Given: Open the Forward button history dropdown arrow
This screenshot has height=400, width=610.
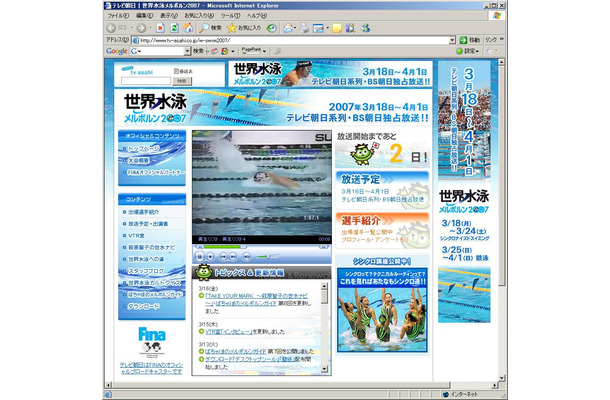Looking at the screenshot, I should (151, 28).
